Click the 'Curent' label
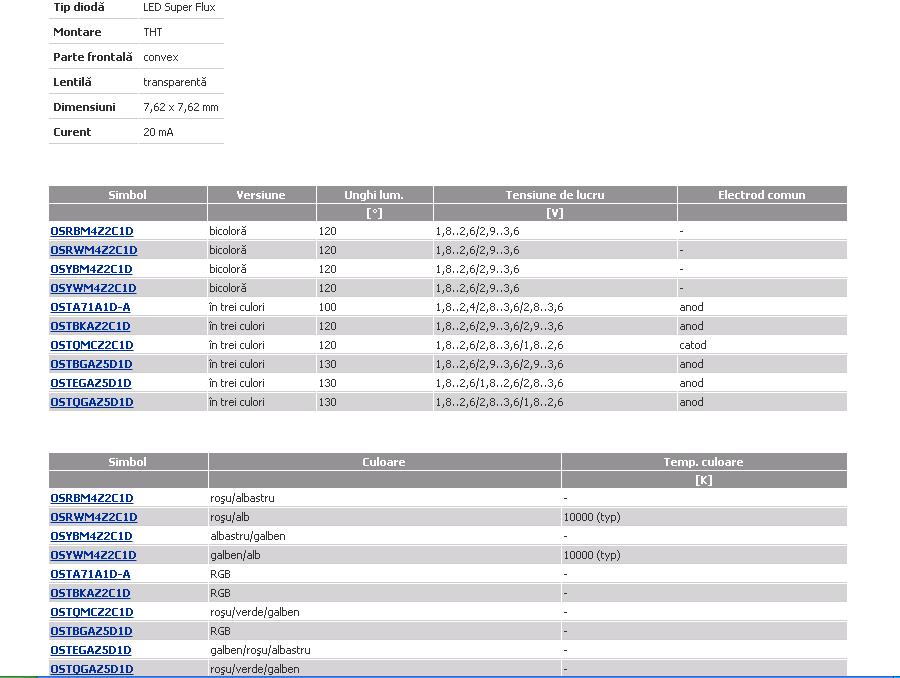Viewport: 900px width, 678px height. coord(72,132)
